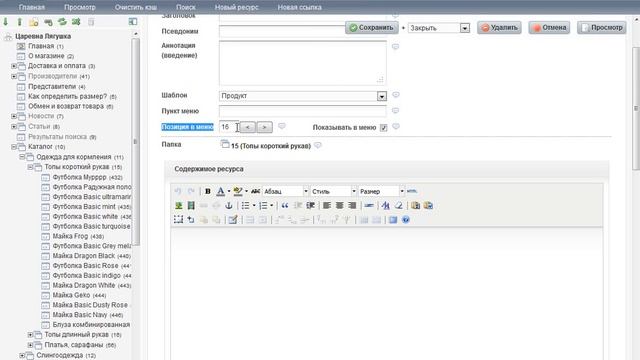Click Очистить кэш in top menu

(136, 7)
